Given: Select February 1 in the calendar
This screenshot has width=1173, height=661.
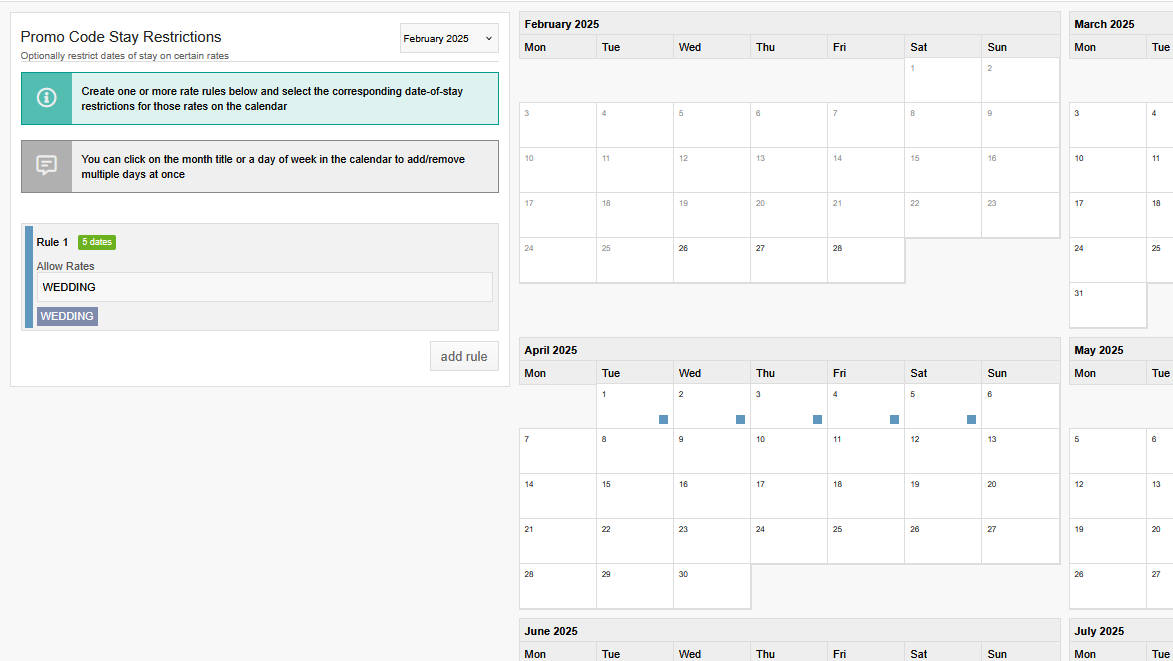Looking at the screenshot, I should (x=943, y=80).
